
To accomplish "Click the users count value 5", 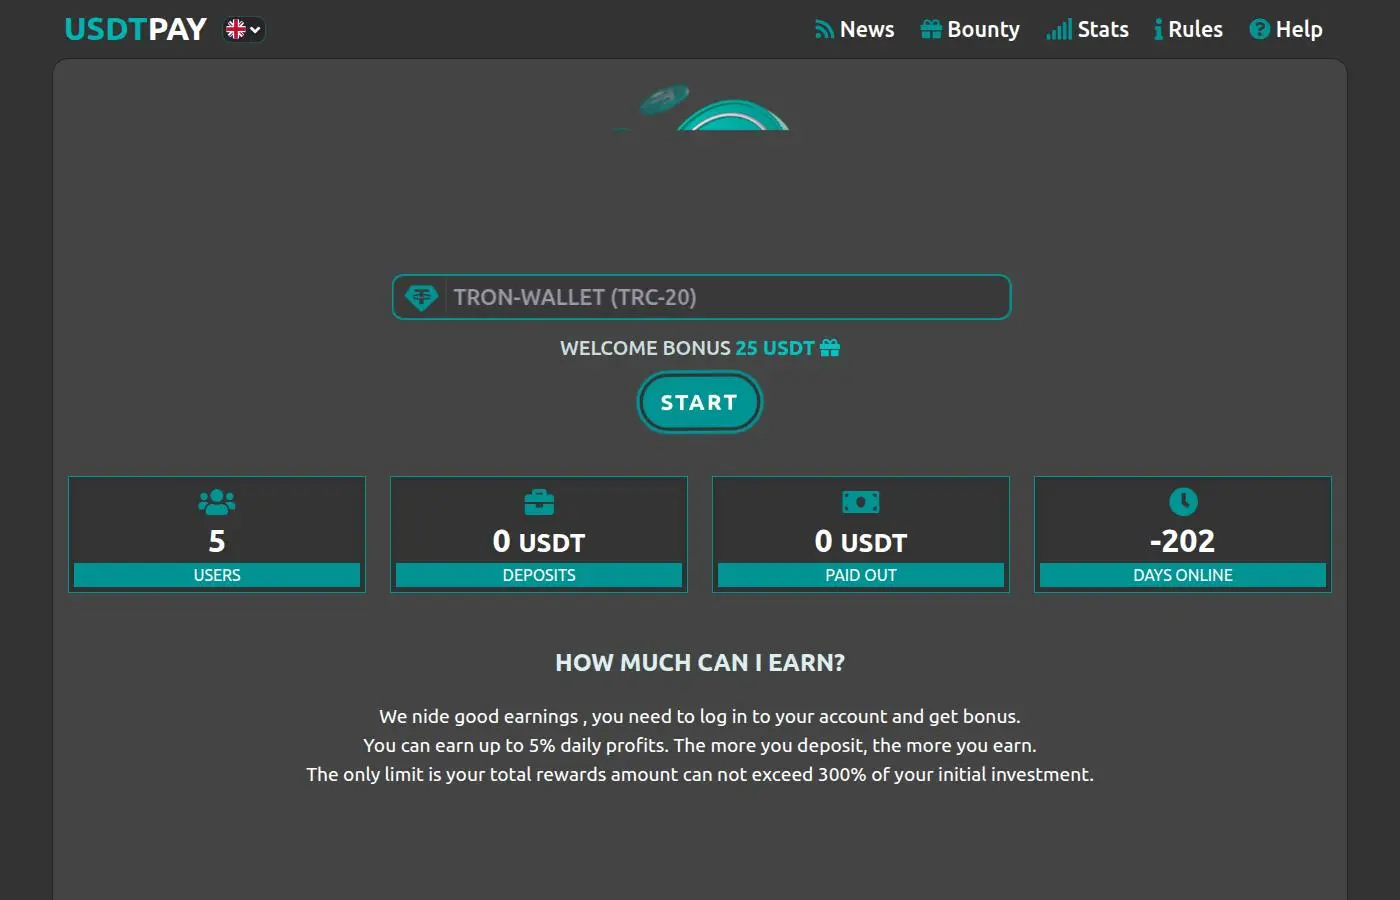I will 217,541.
